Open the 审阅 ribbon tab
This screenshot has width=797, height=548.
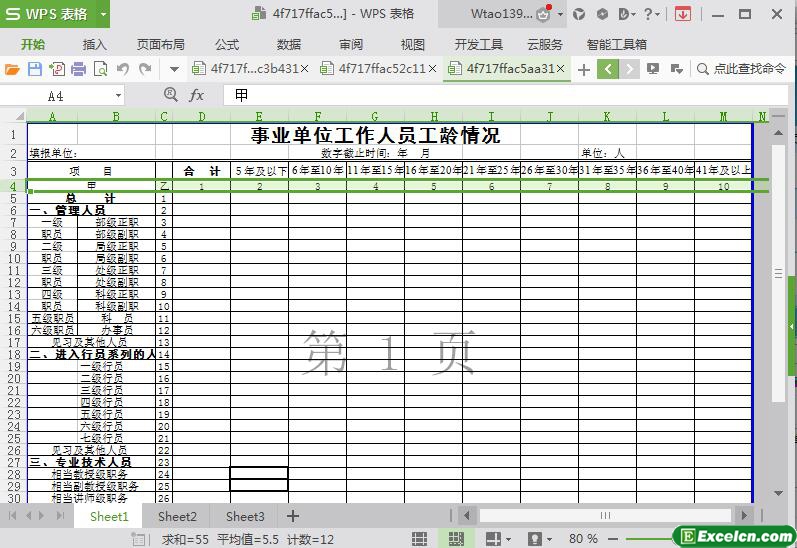click(x=351, y=45)
